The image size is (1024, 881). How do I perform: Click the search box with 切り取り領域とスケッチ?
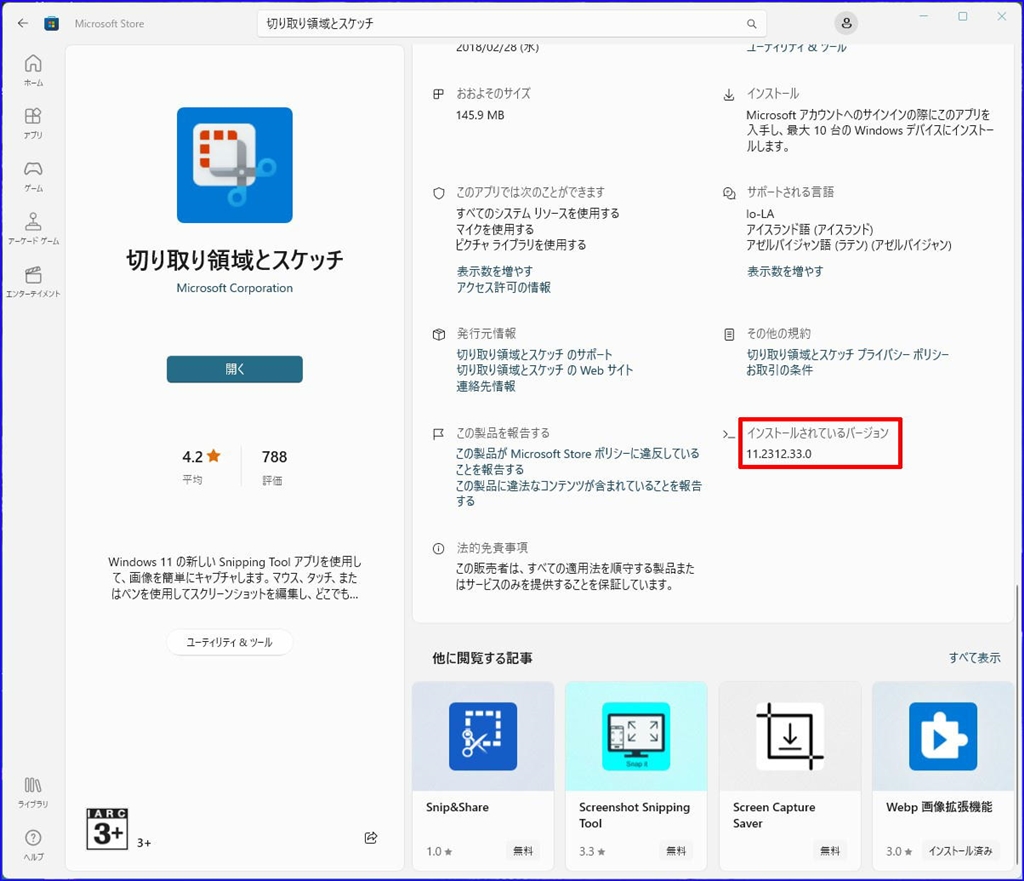click(x=511, y=24)
